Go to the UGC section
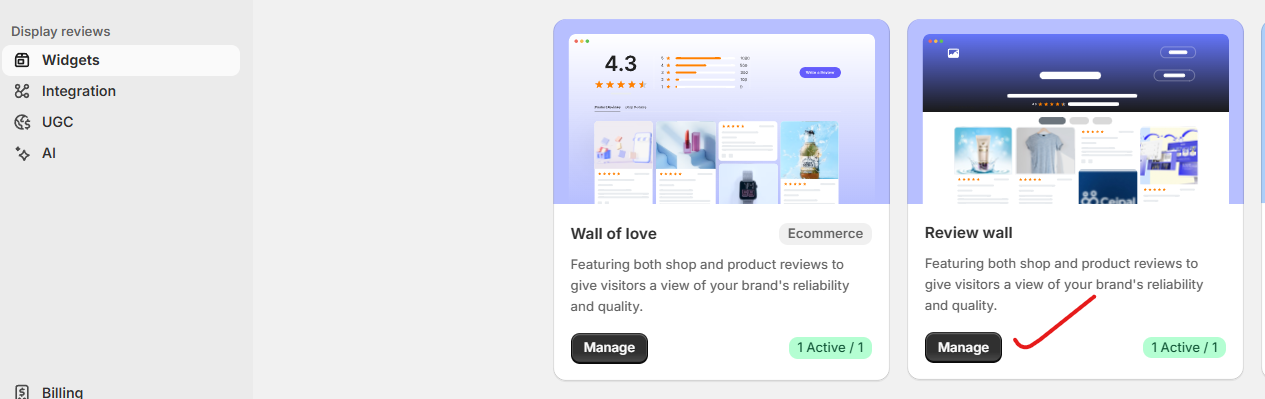 coord(121,122)
